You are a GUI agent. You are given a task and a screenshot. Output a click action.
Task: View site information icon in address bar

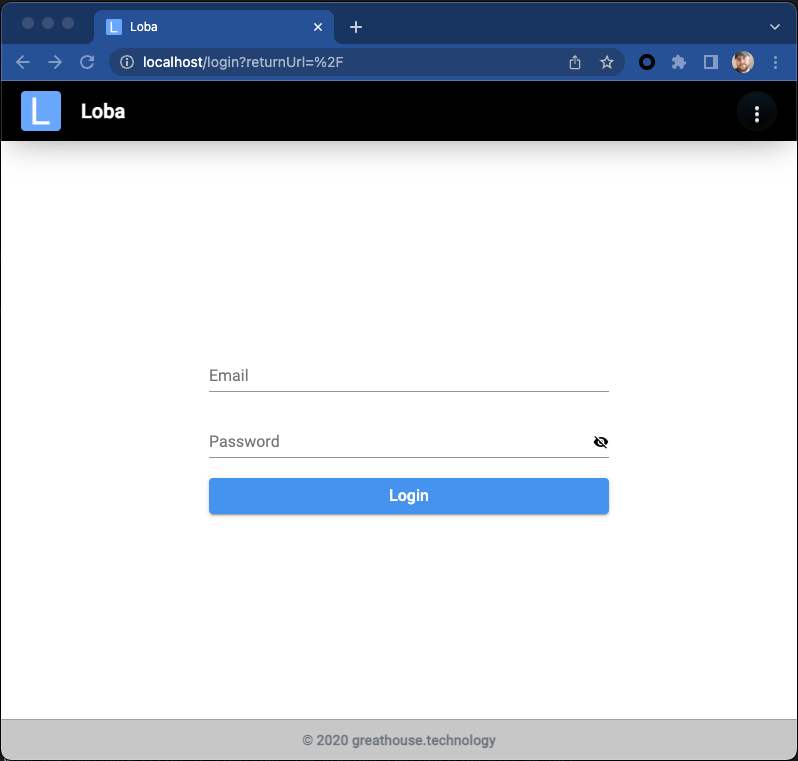[127, 62]
